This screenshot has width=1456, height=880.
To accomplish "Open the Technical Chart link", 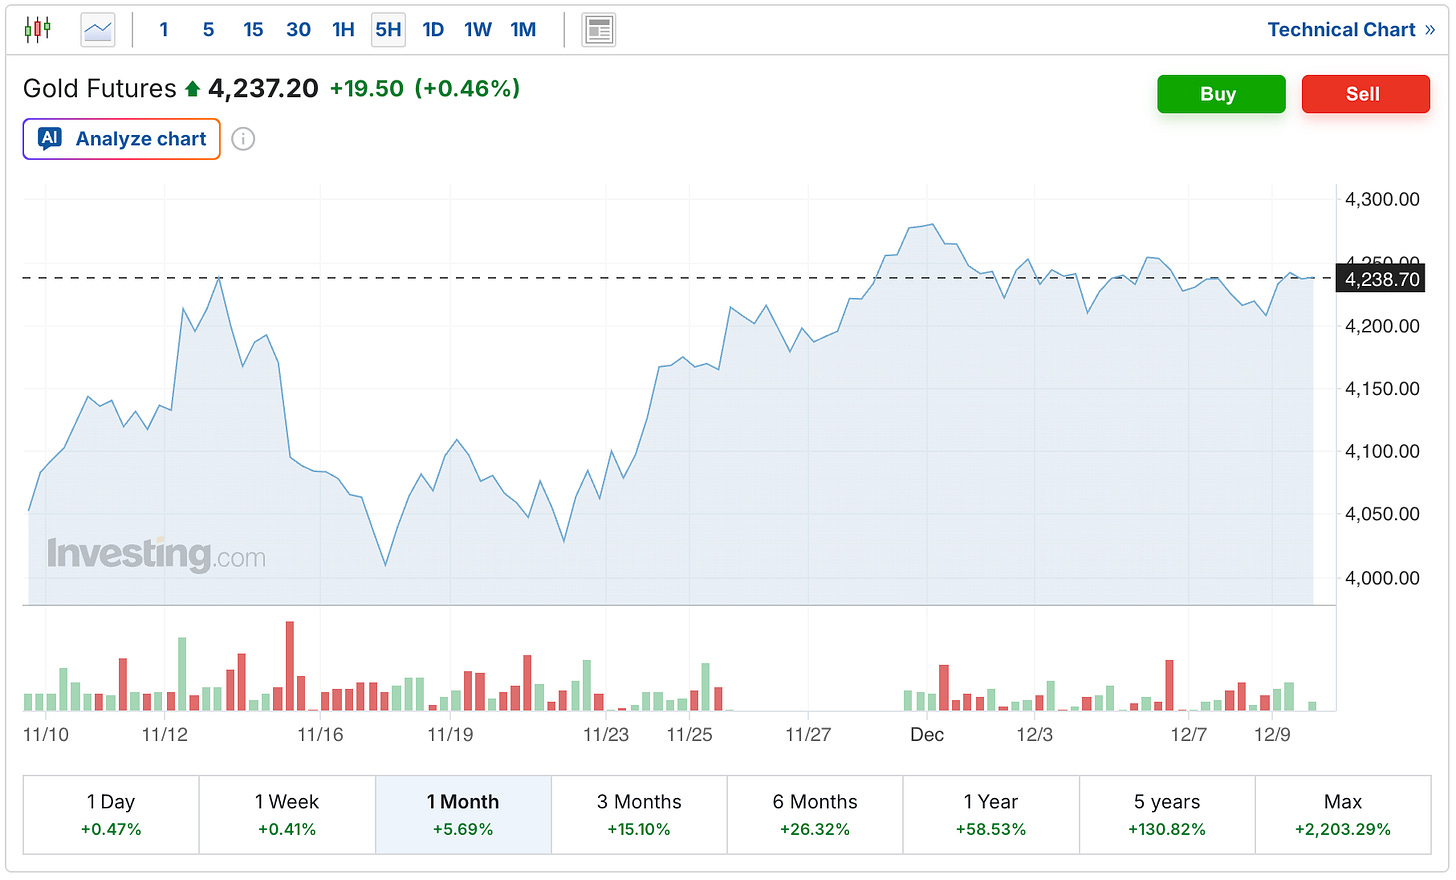I will tap(1350, 30).
